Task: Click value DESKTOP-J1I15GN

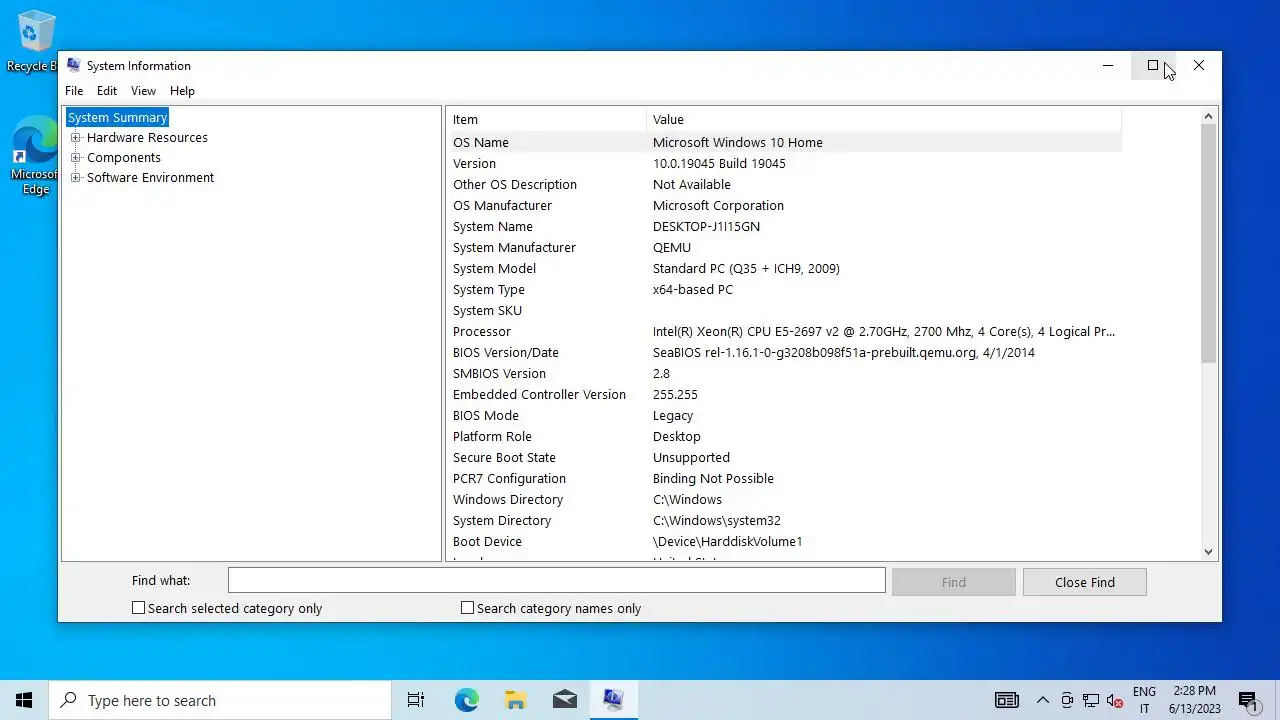Action: [x=706, y=226]
